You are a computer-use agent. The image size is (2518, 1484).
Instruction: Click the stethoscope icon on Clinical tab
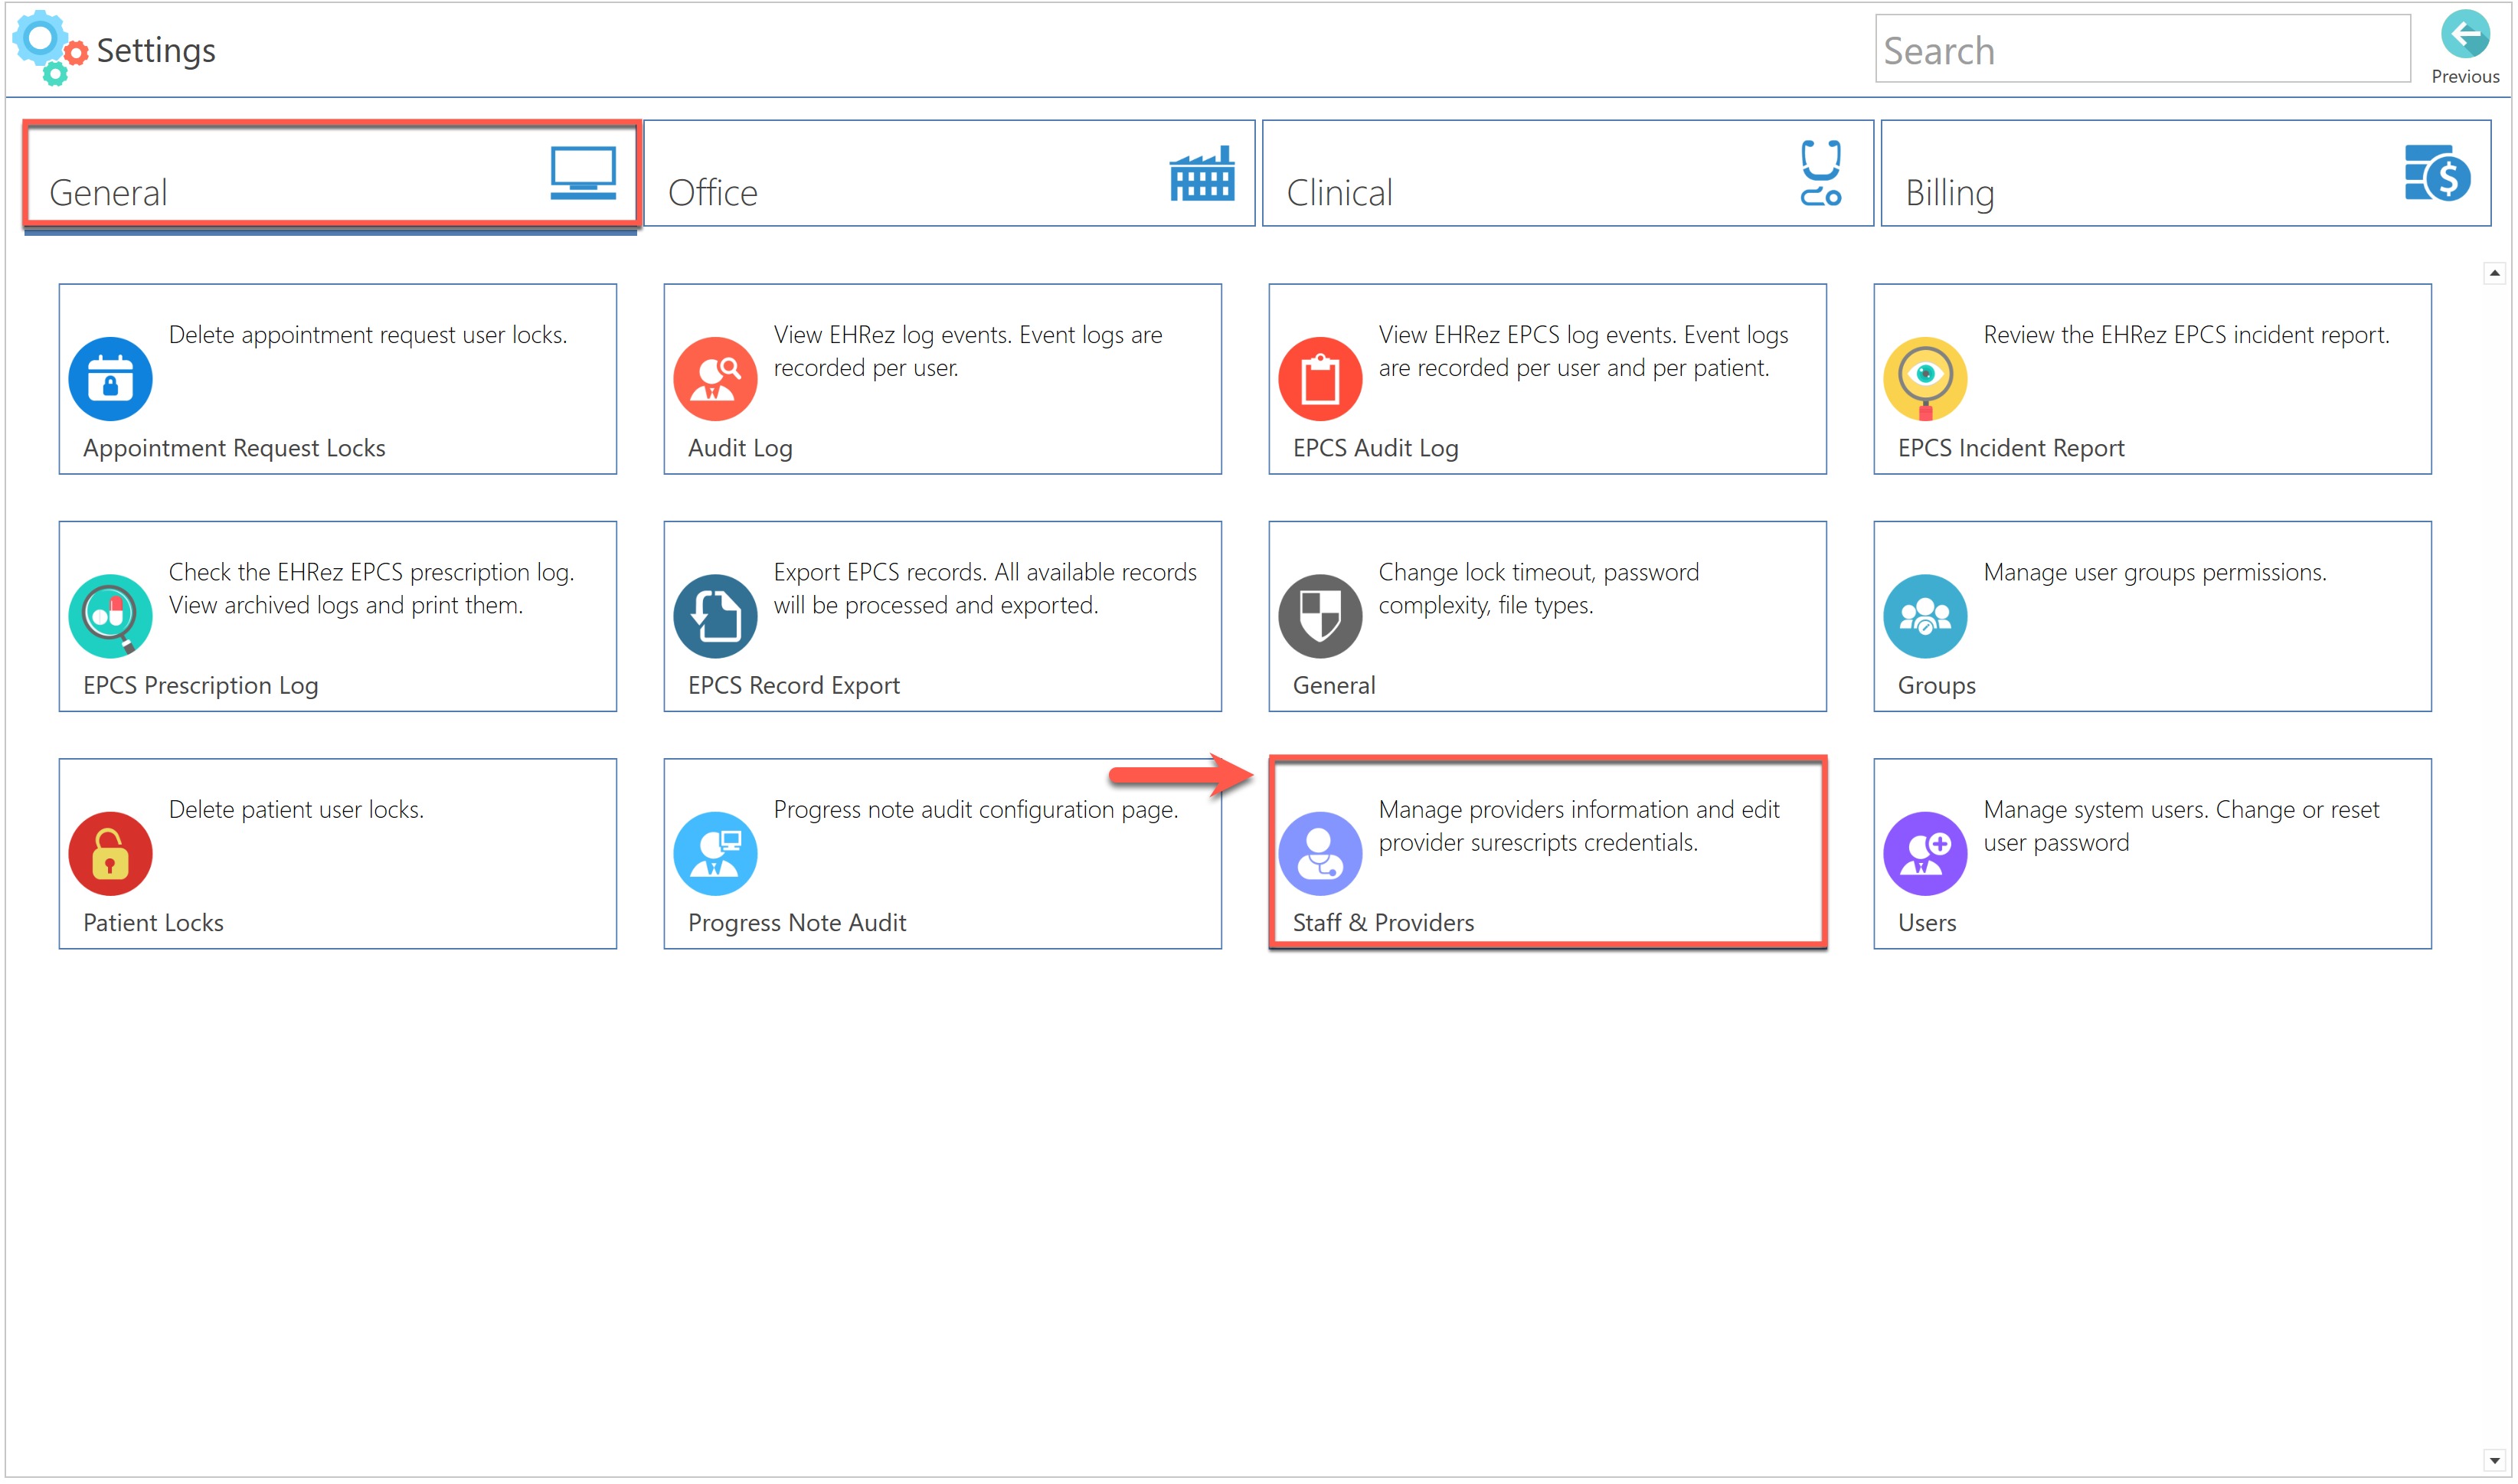pyautogui.click(x=1820, y=173)
